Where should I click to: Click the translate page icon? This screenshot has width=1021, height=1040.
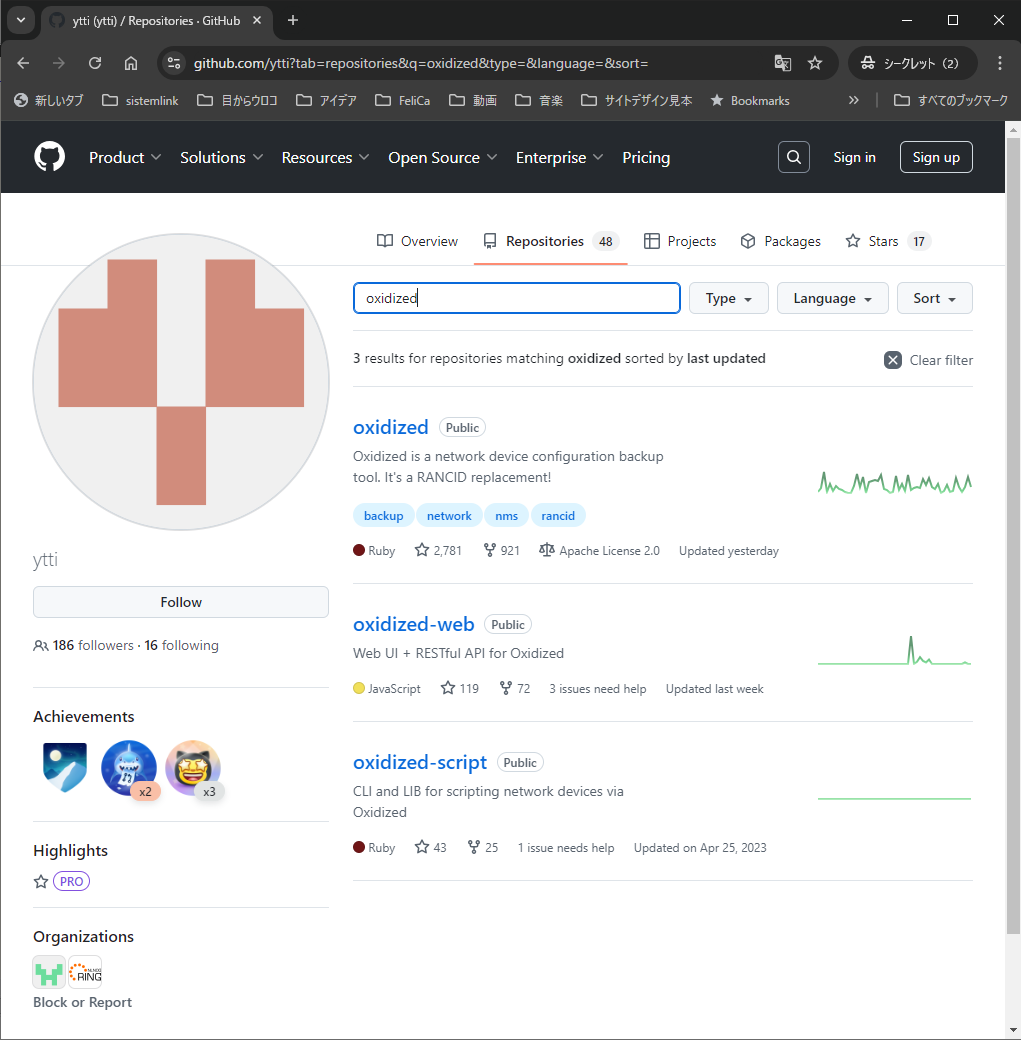point(782,63)
